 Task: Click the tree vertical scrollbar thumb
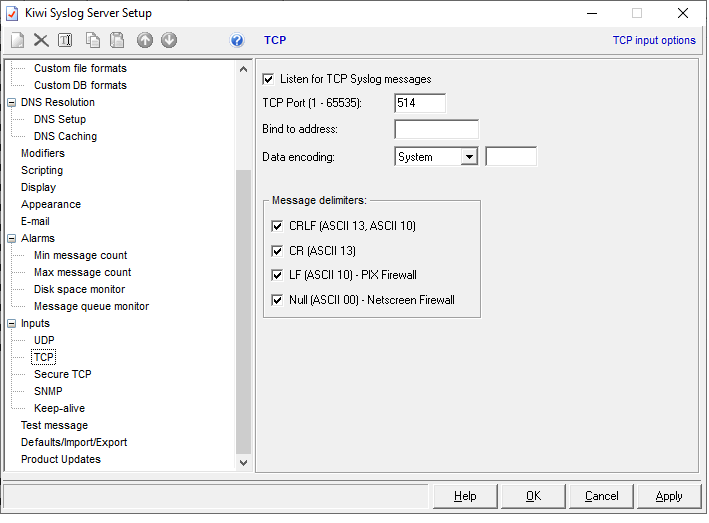[x=243, y=312]
